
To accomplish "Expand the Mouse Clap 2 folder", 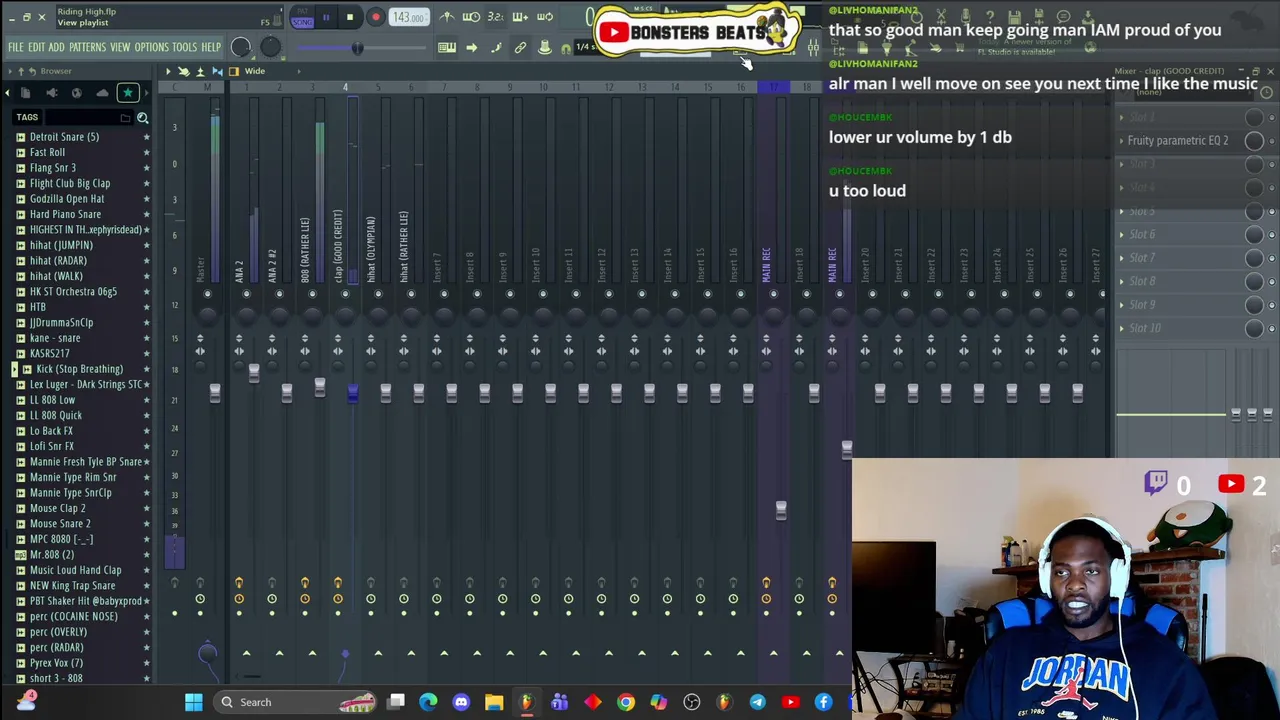I will point(57,508).
